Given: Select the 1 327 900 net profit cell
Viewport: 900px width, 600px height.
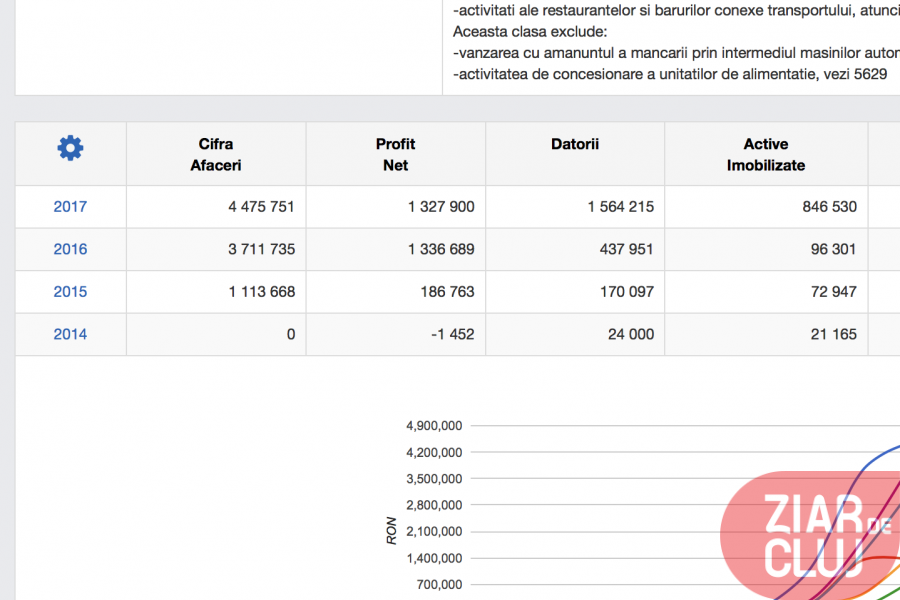Looking at the screenshot, I should pyautogui.click(x=441, y=207).
